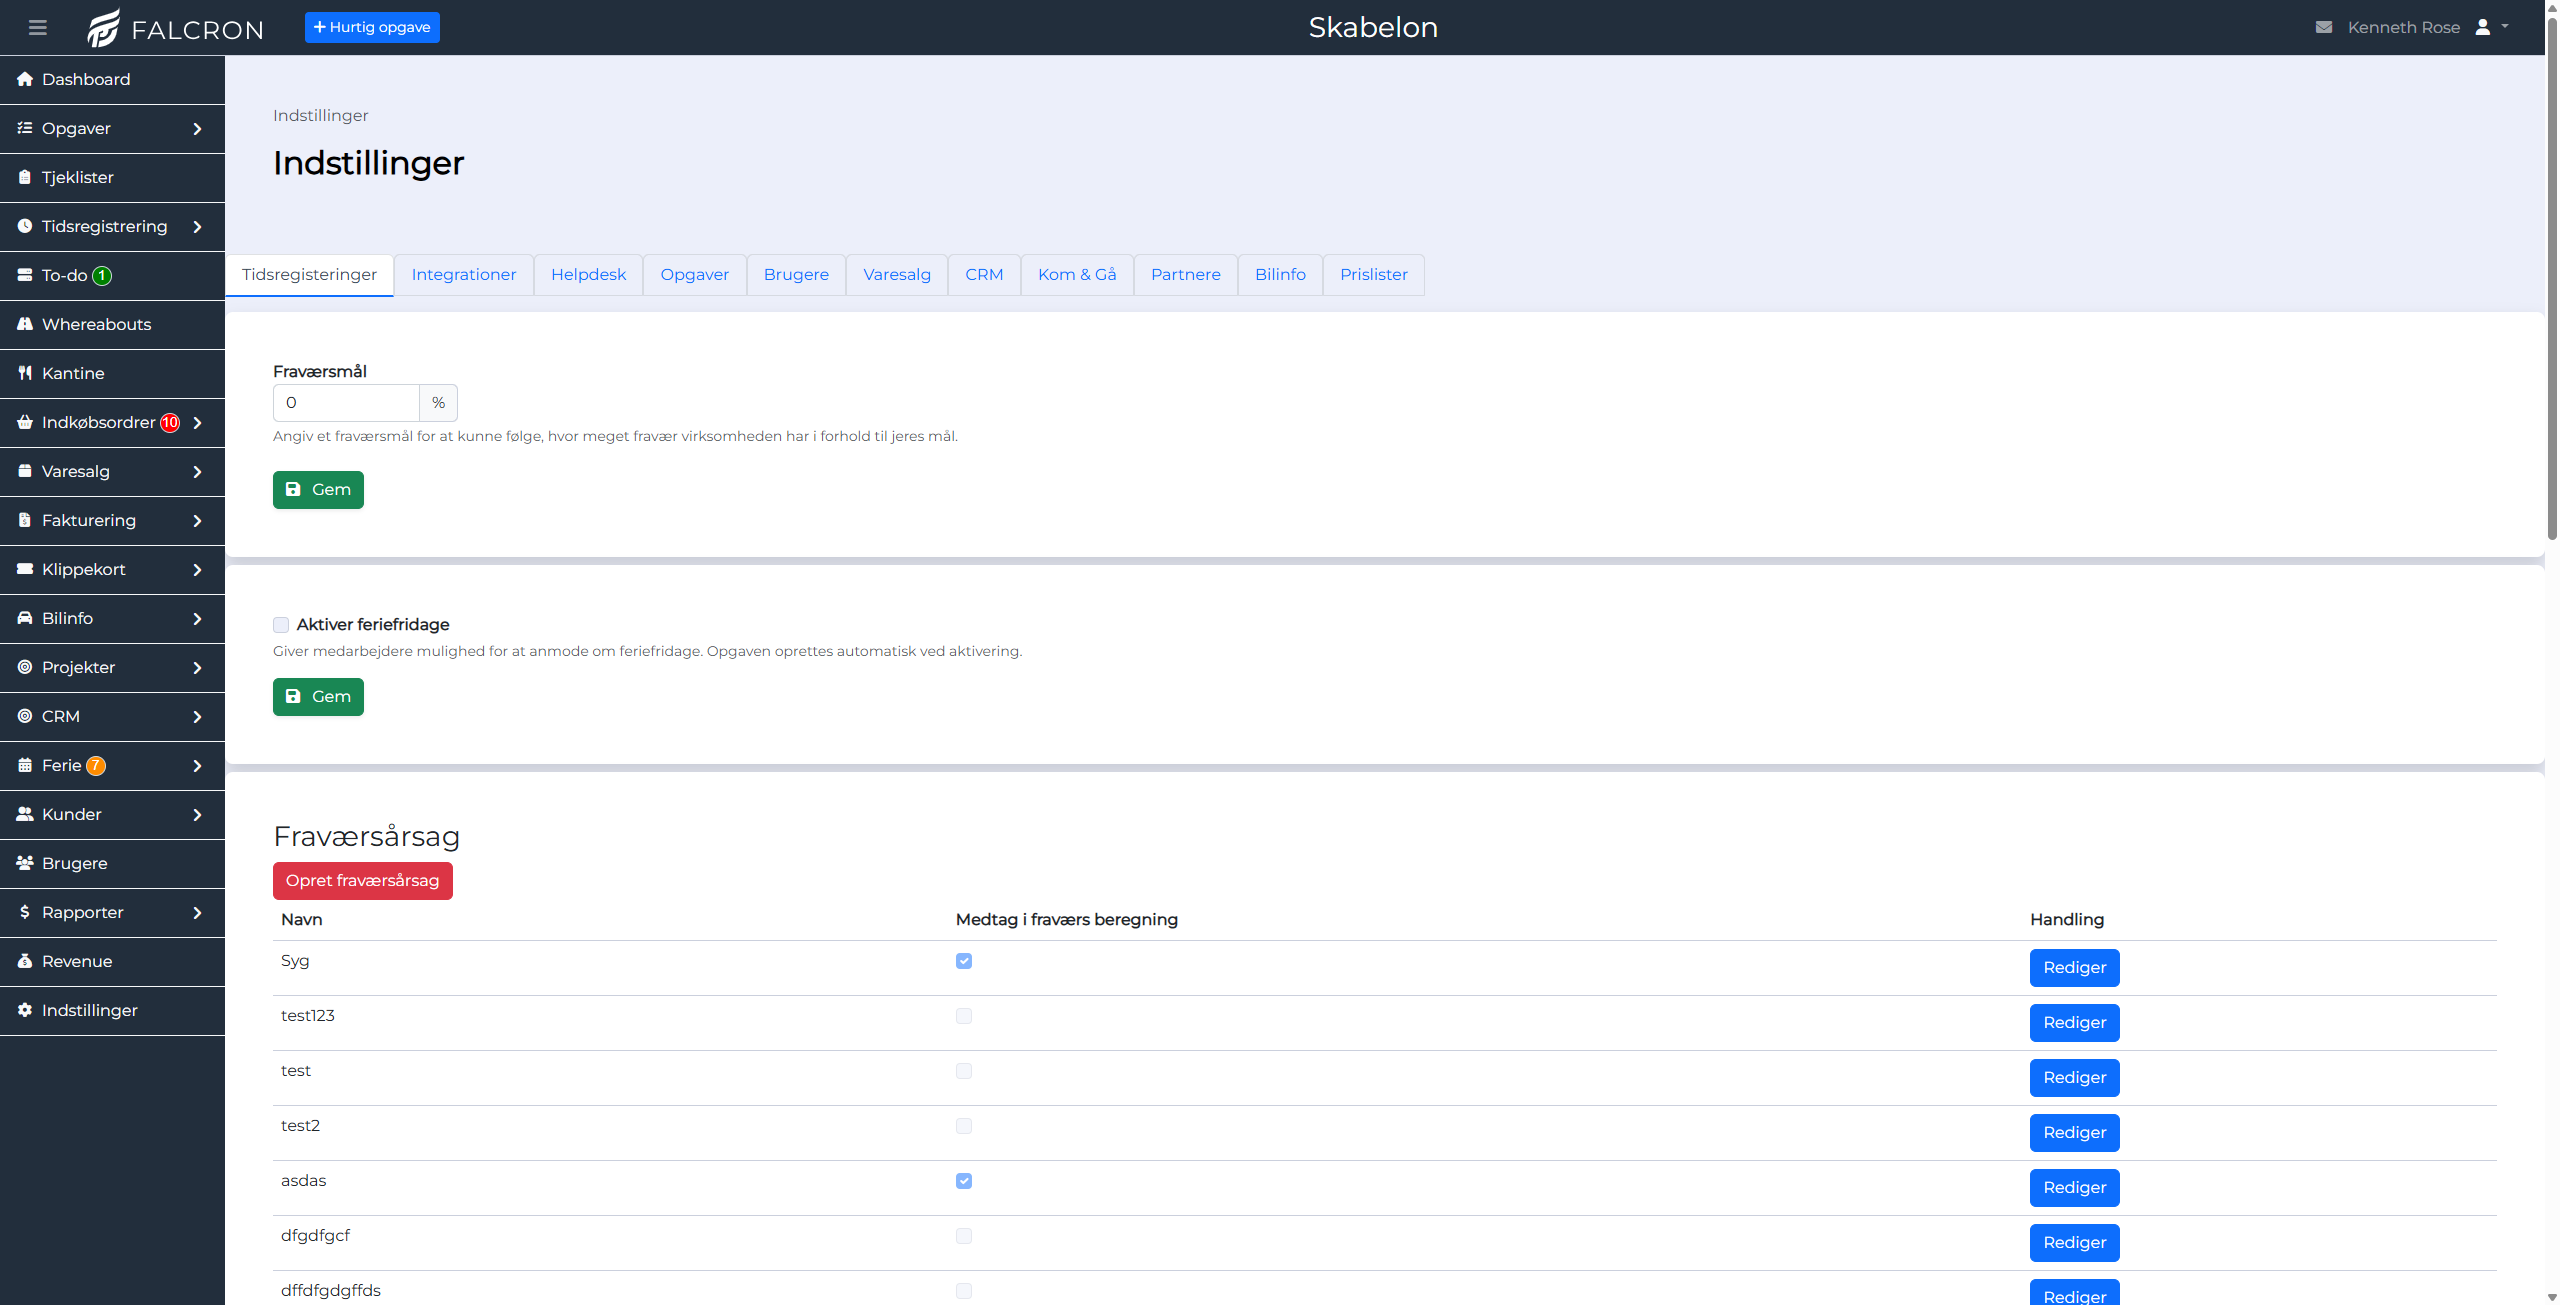Click the Dashboard home icon
2560x1305 pixels.
coord(25,79)
